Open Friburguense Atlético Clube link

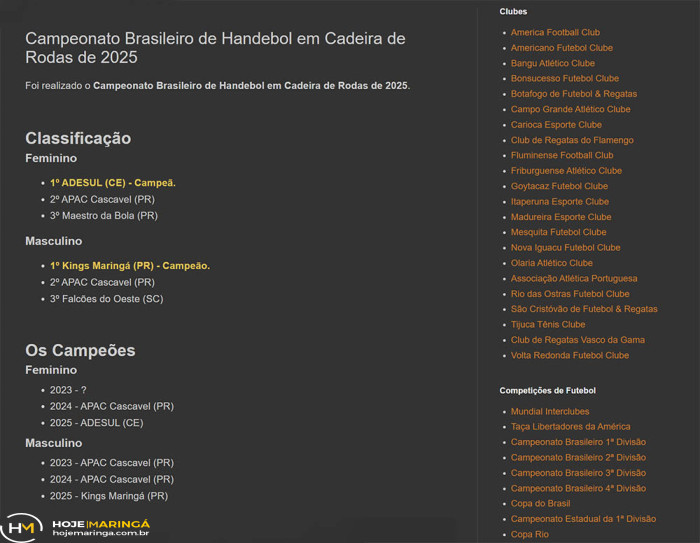click(566, 171)
